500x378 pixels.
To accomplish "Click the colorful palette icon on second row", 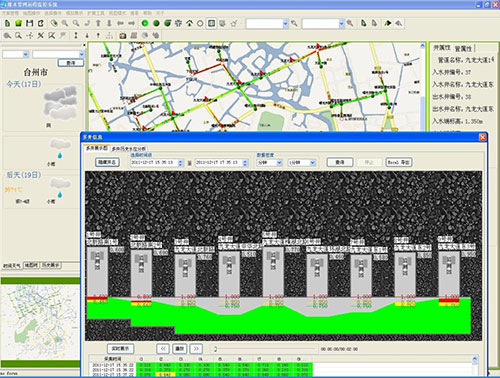I will 123,35.
